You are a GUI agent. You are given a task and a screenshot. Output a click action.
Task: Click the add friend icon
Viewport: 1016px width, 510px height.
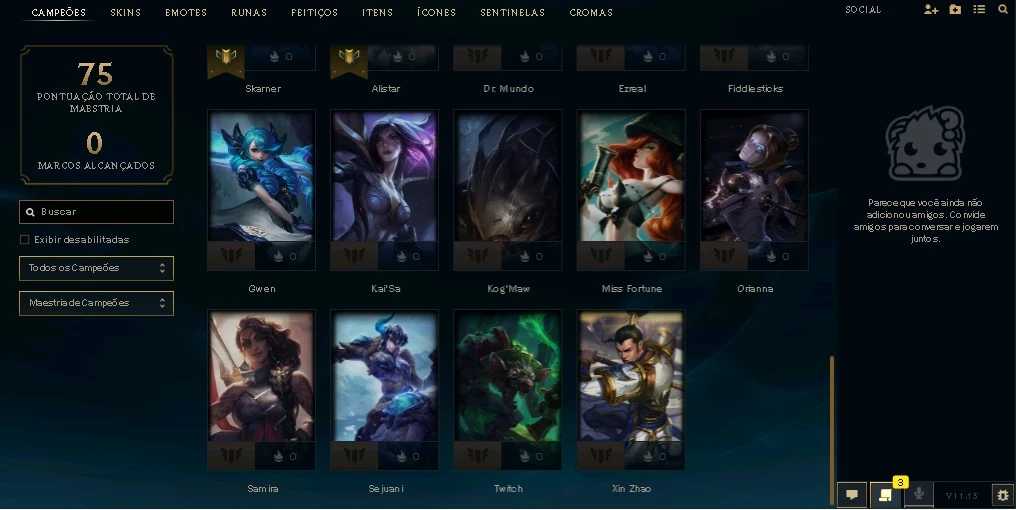931,10
